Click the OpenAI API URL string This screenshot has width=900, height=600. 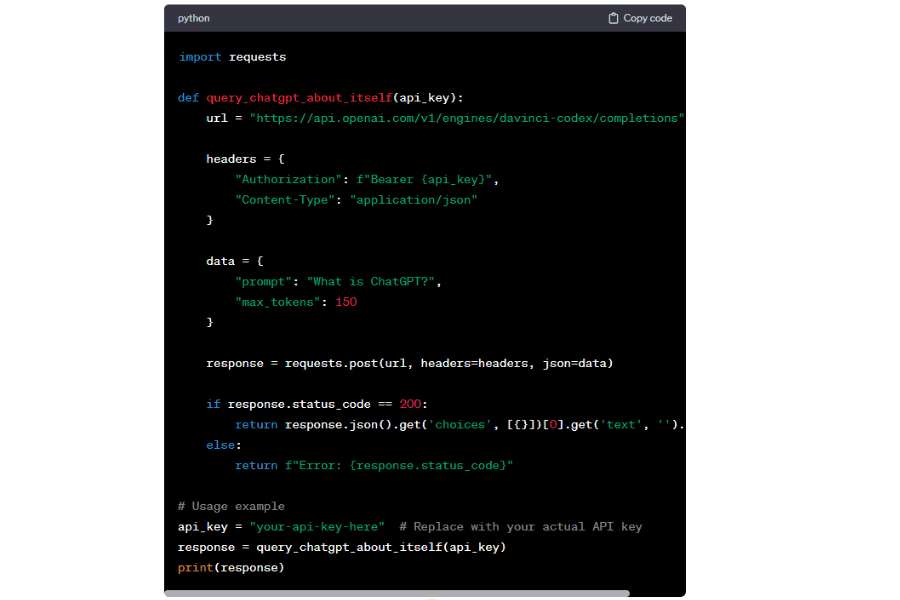[x=467, y=118]
